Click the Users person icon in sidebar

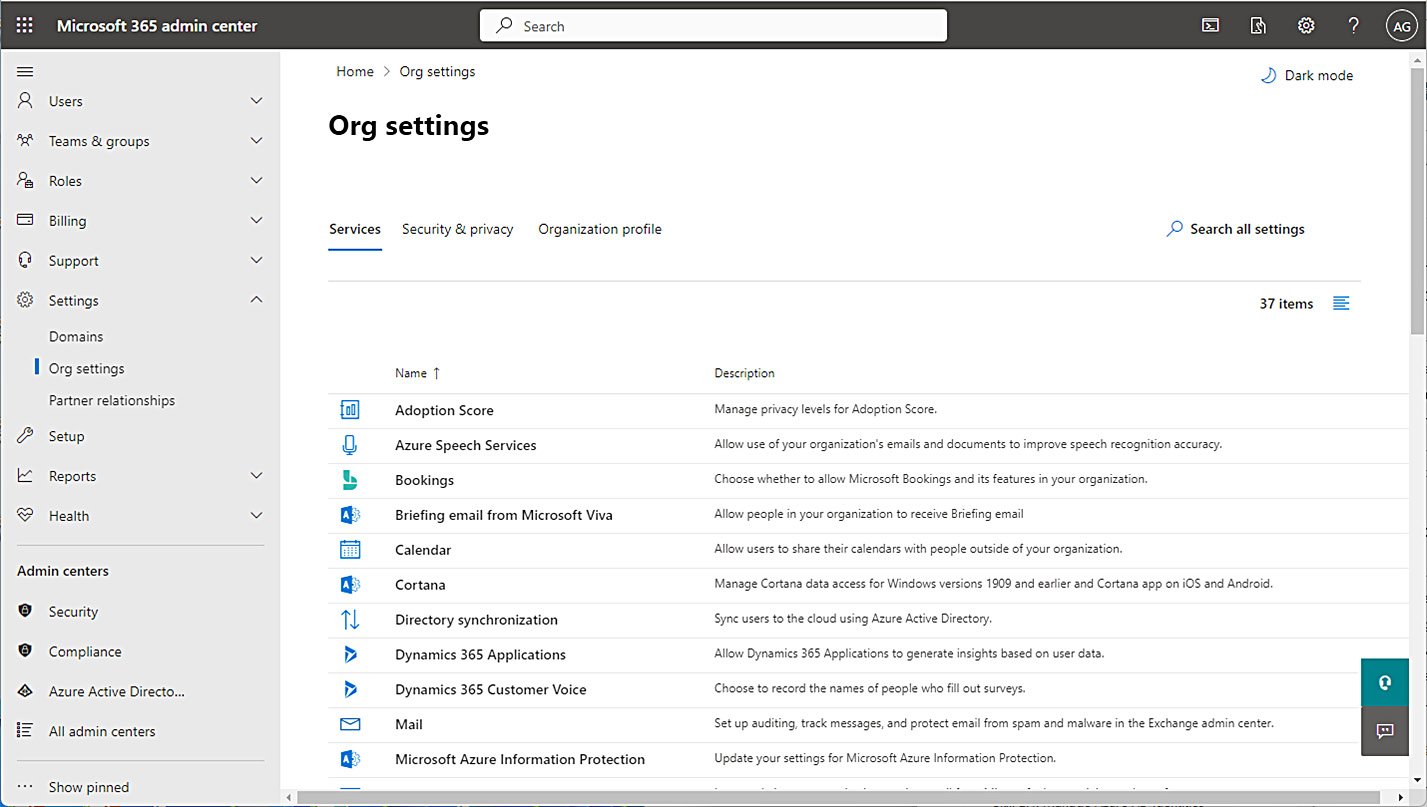point(26,101)
